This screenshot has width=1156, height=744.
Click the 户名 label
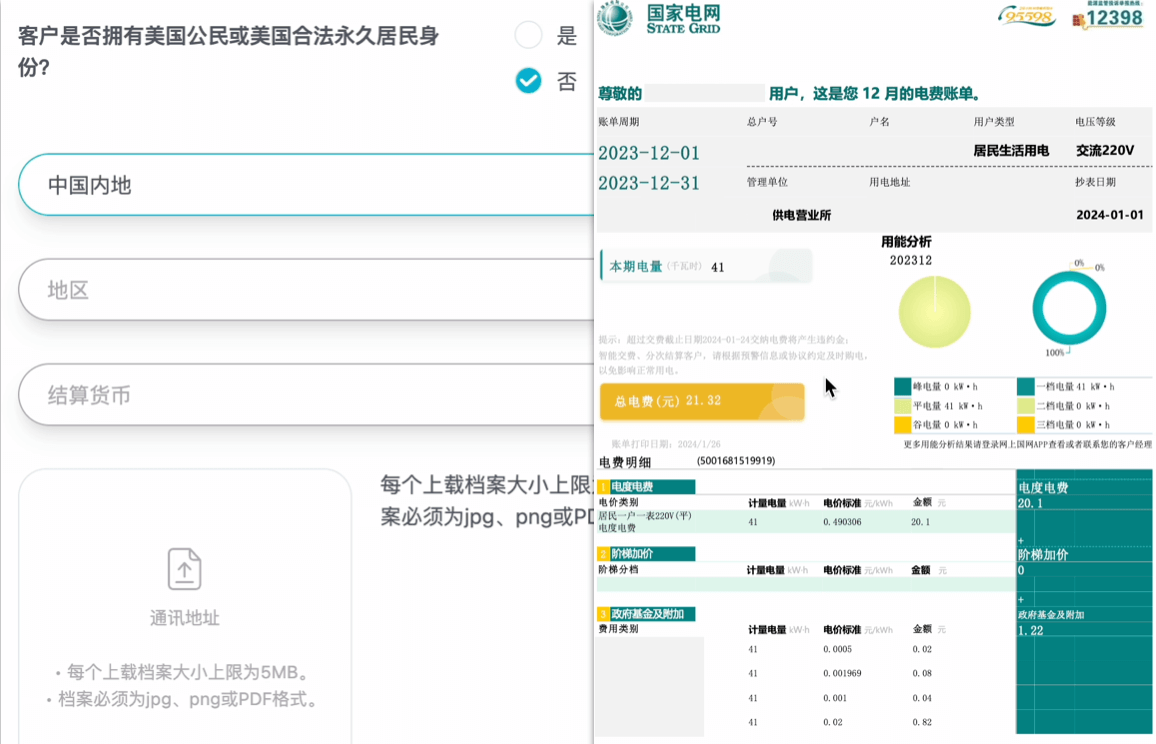[x=879, y=122]
